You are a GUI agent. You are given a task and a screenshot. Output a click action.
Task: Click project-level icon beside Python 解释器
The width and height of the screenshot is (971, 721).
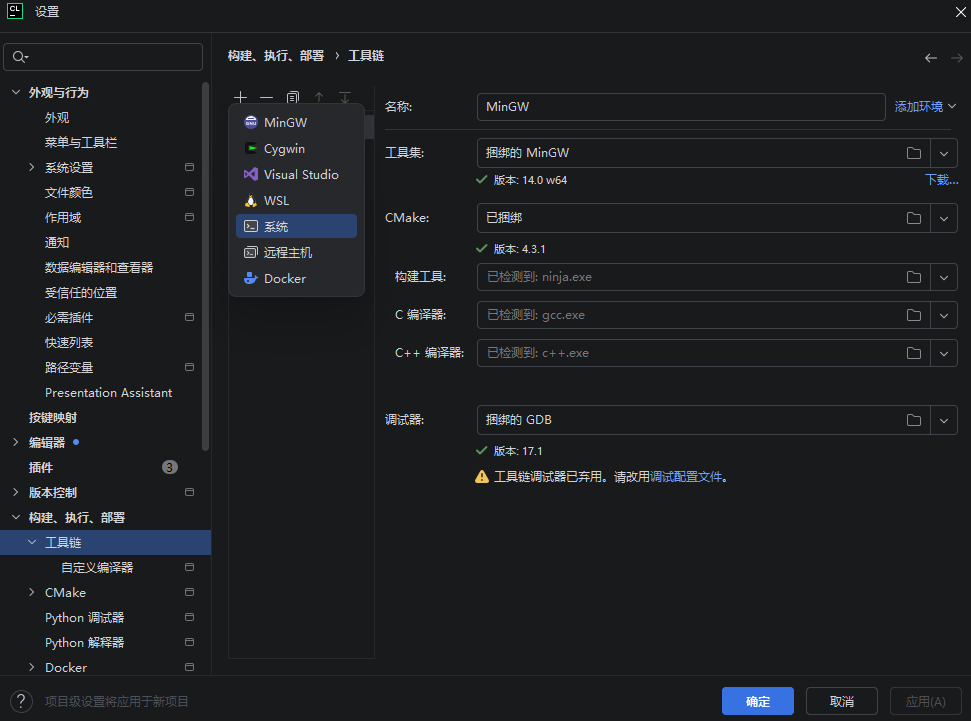(x=189, y=642)
